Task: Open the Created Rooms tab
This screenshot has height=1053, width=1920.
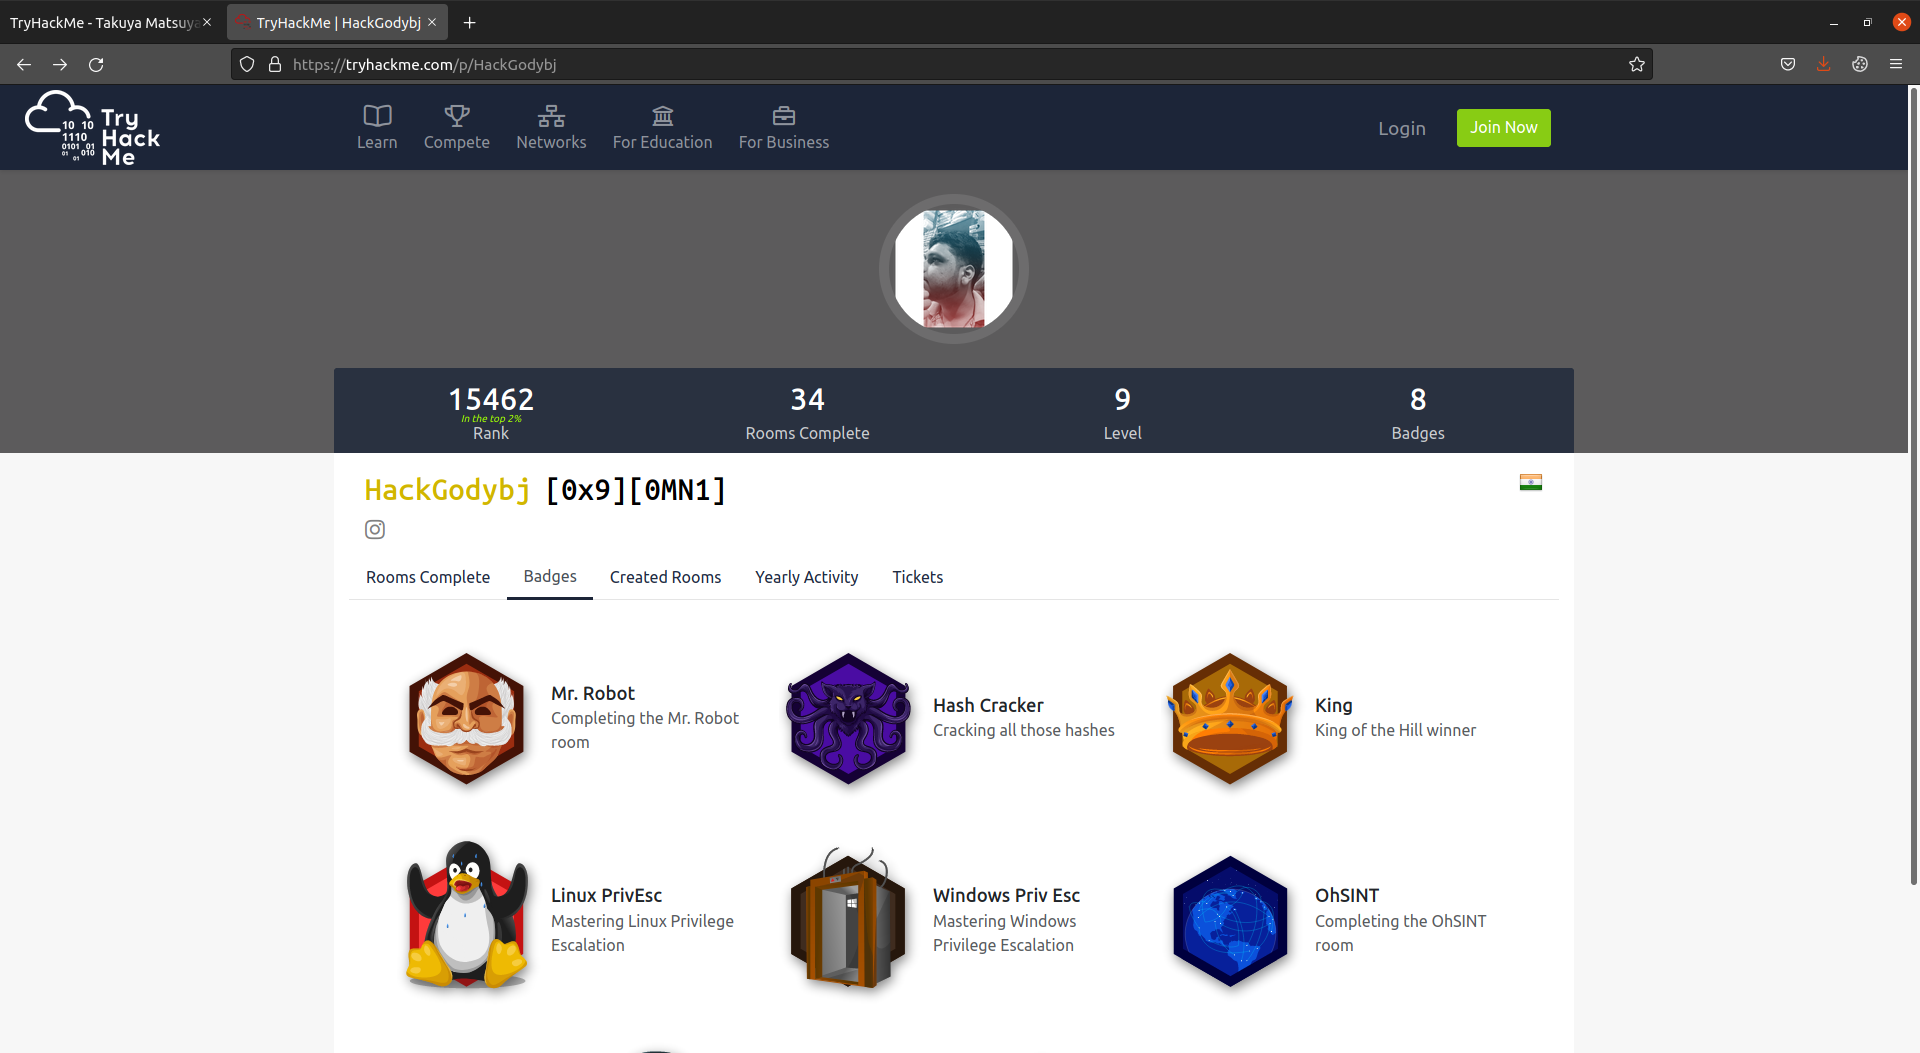Action: click(665, 577)
